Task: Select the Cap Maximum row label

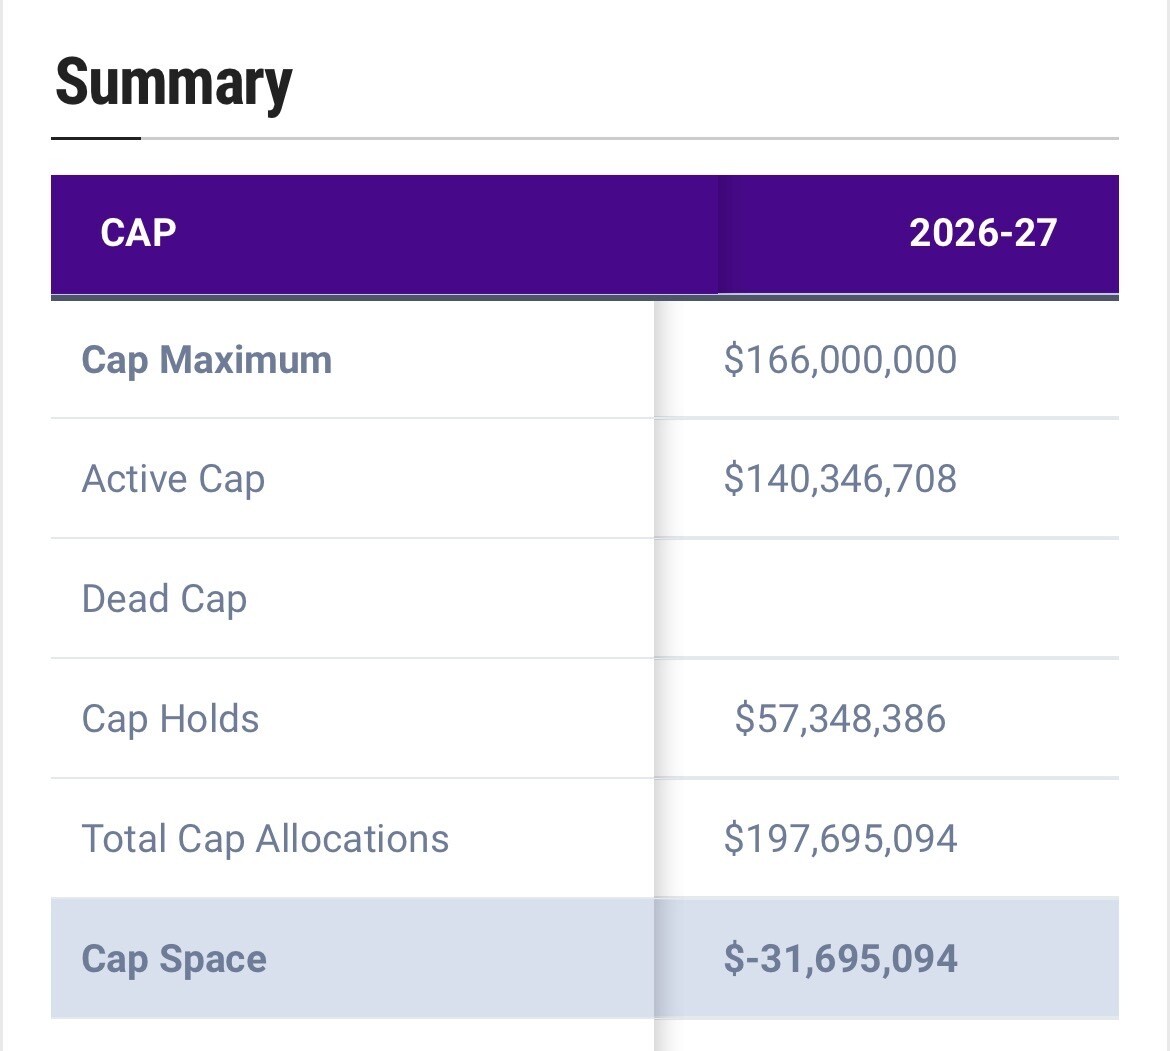Action: 206,360
